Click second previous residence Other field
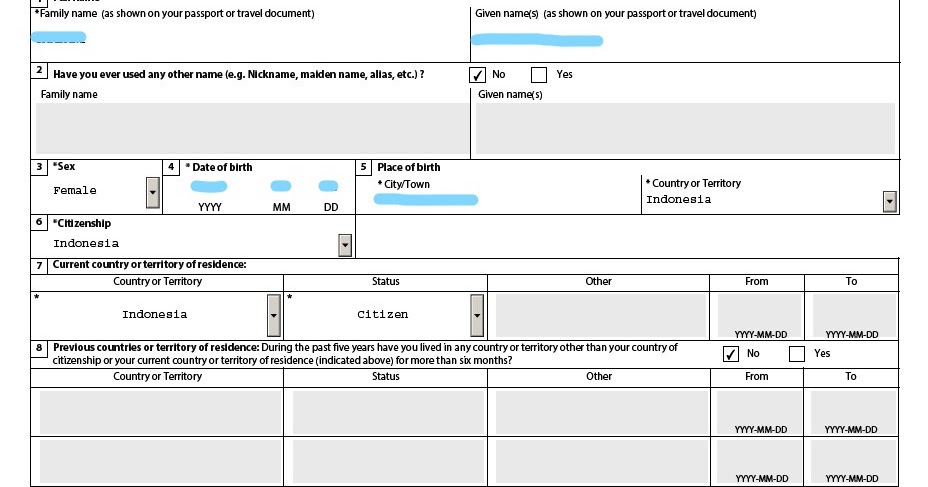The height and width of the screenshot is (487, 928). tap(601, 462)
